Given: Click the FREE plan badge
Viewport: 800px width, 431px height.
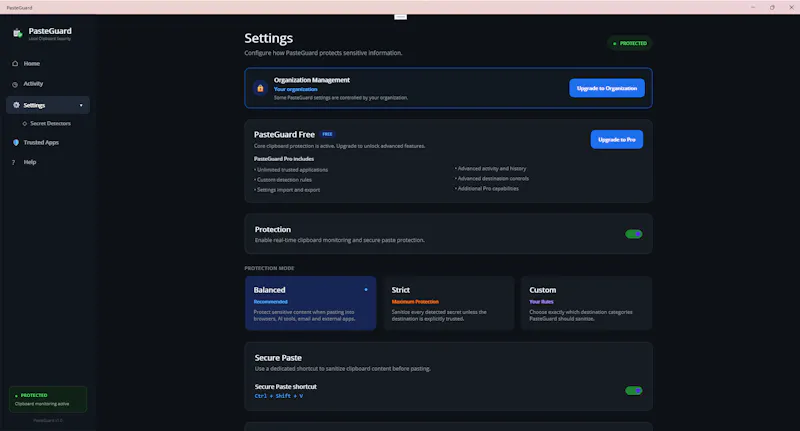Looking at the screenshot, I should [327, 134].
